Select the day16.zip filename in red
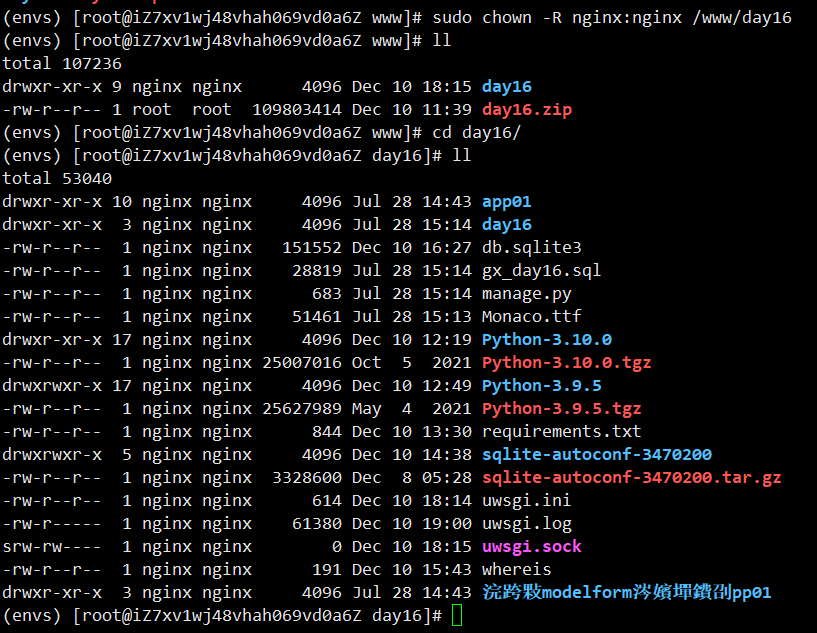 527,110
